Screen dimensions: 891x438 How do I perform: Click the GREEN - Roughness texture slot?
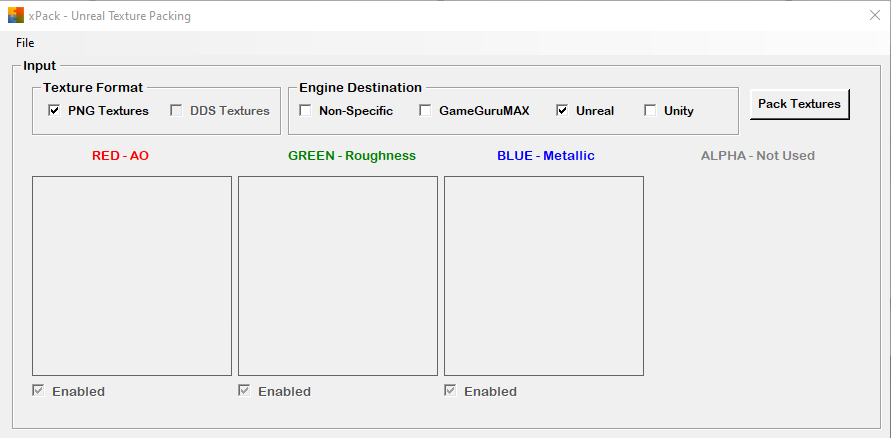coord(338,276)
